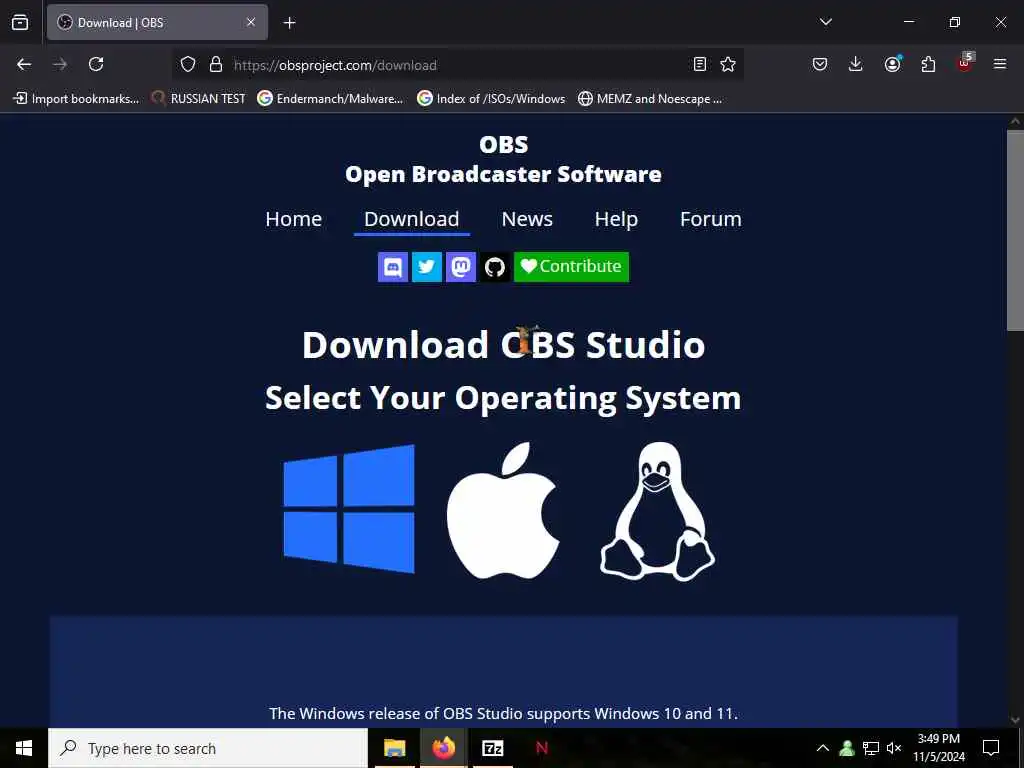Image resolution: width=1024 pixels, height=768 pixels.
Task: Click the Firefox taskbar icon
Action: (x=443, y=748)
